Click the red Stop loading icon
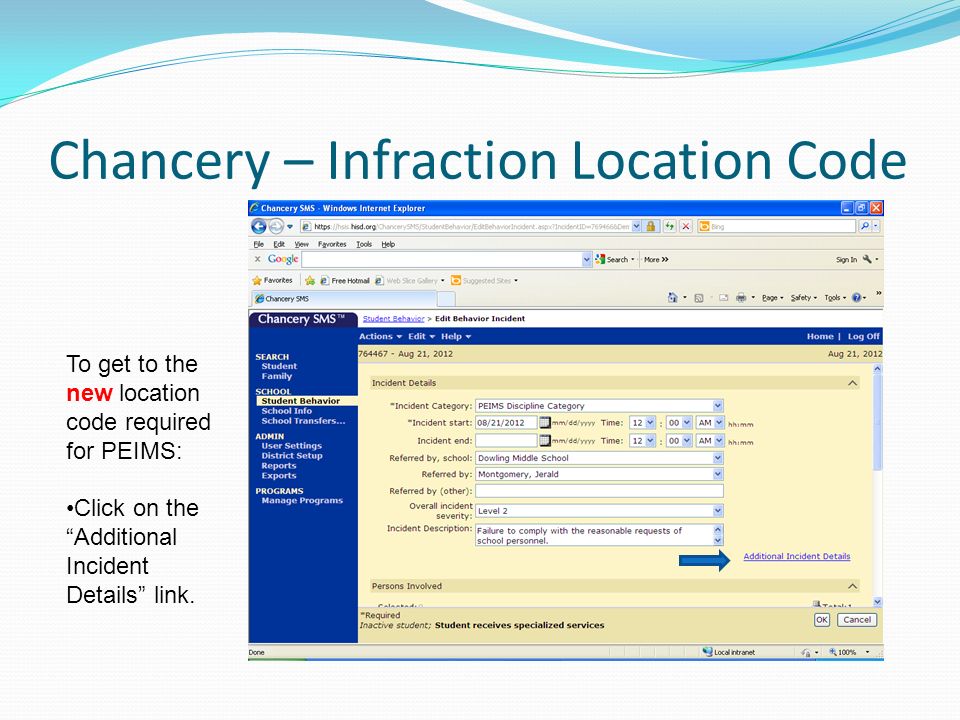This screenshot has height=720, width=960. pyautogui.click(x=686, y=227)
